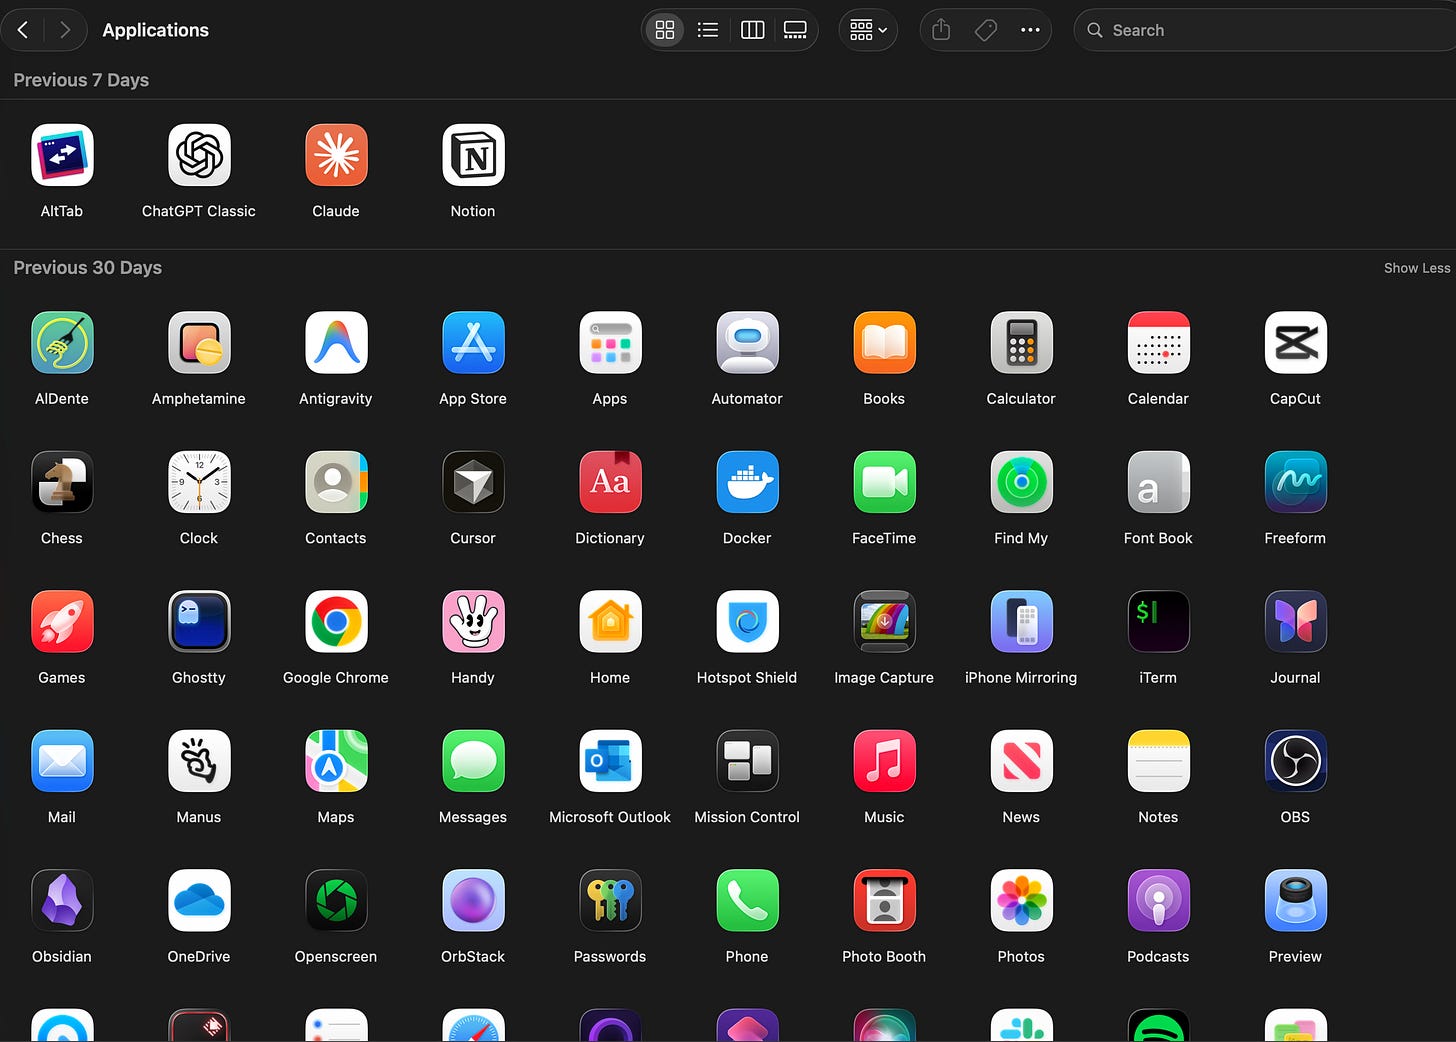This screenshot has height=1042, width=1456.
Task: Open the Photos app icon
Action: (x=1021, y=900)
